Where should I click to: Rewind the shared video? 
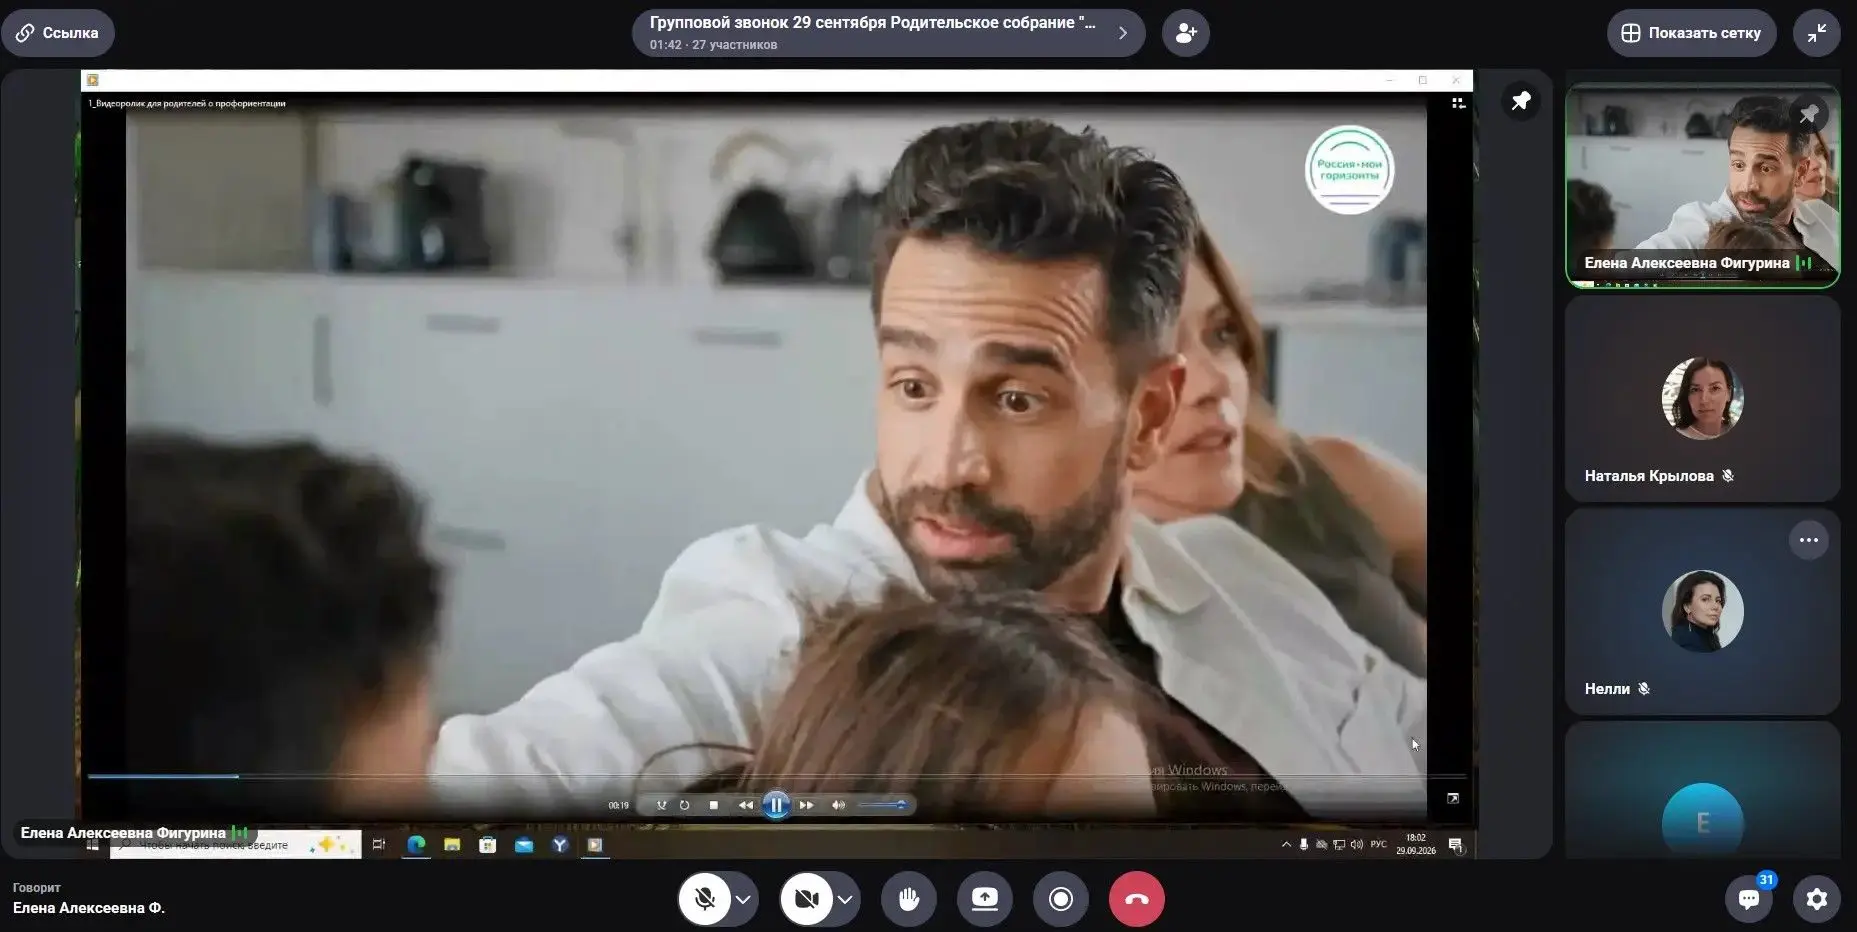(x=746, y=805)
